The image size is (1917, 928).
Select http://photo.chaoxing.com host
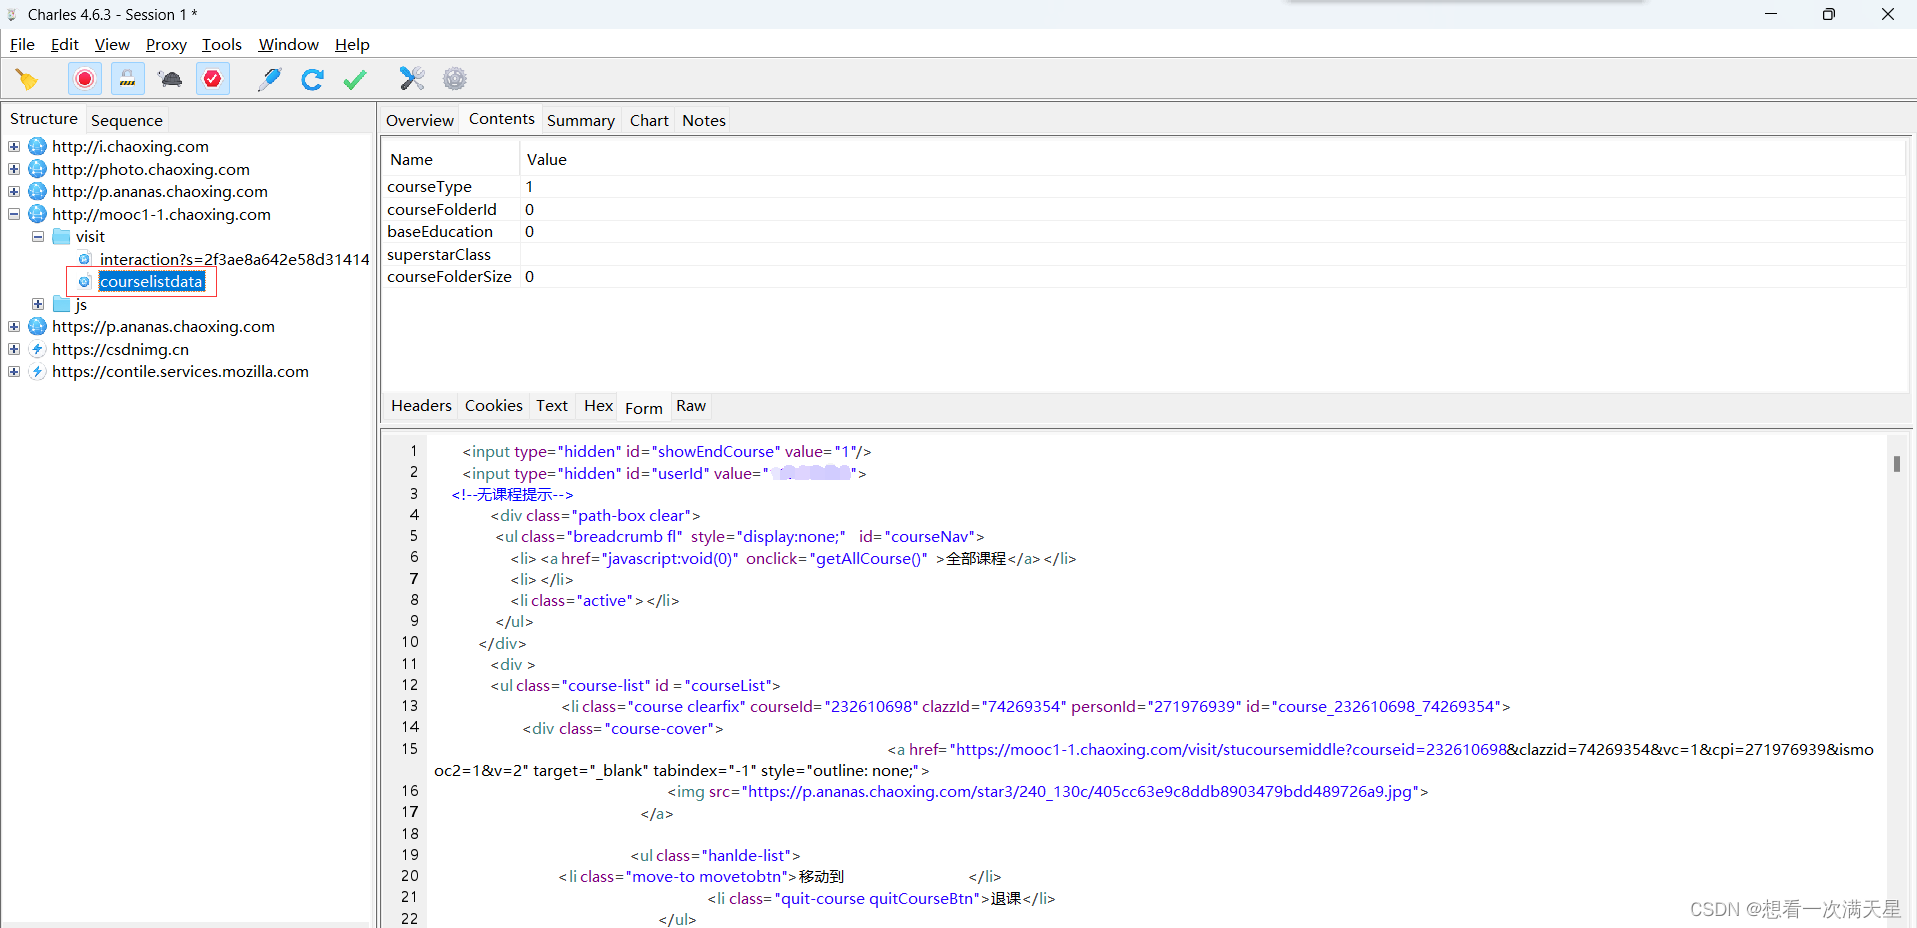[x=151, y=169]
